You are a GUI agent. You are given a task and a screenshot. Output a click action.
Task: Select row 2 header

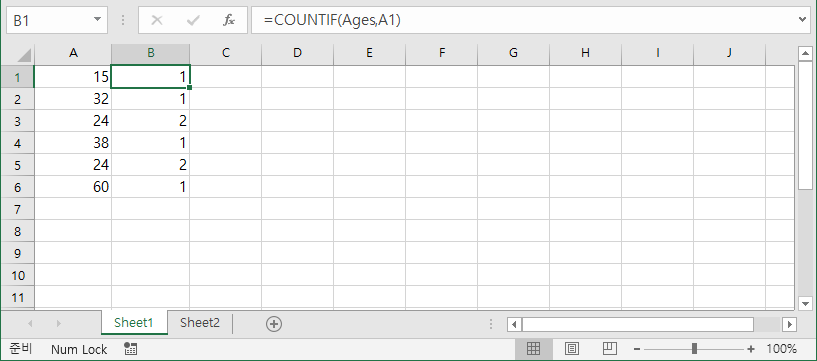[17, 99]
